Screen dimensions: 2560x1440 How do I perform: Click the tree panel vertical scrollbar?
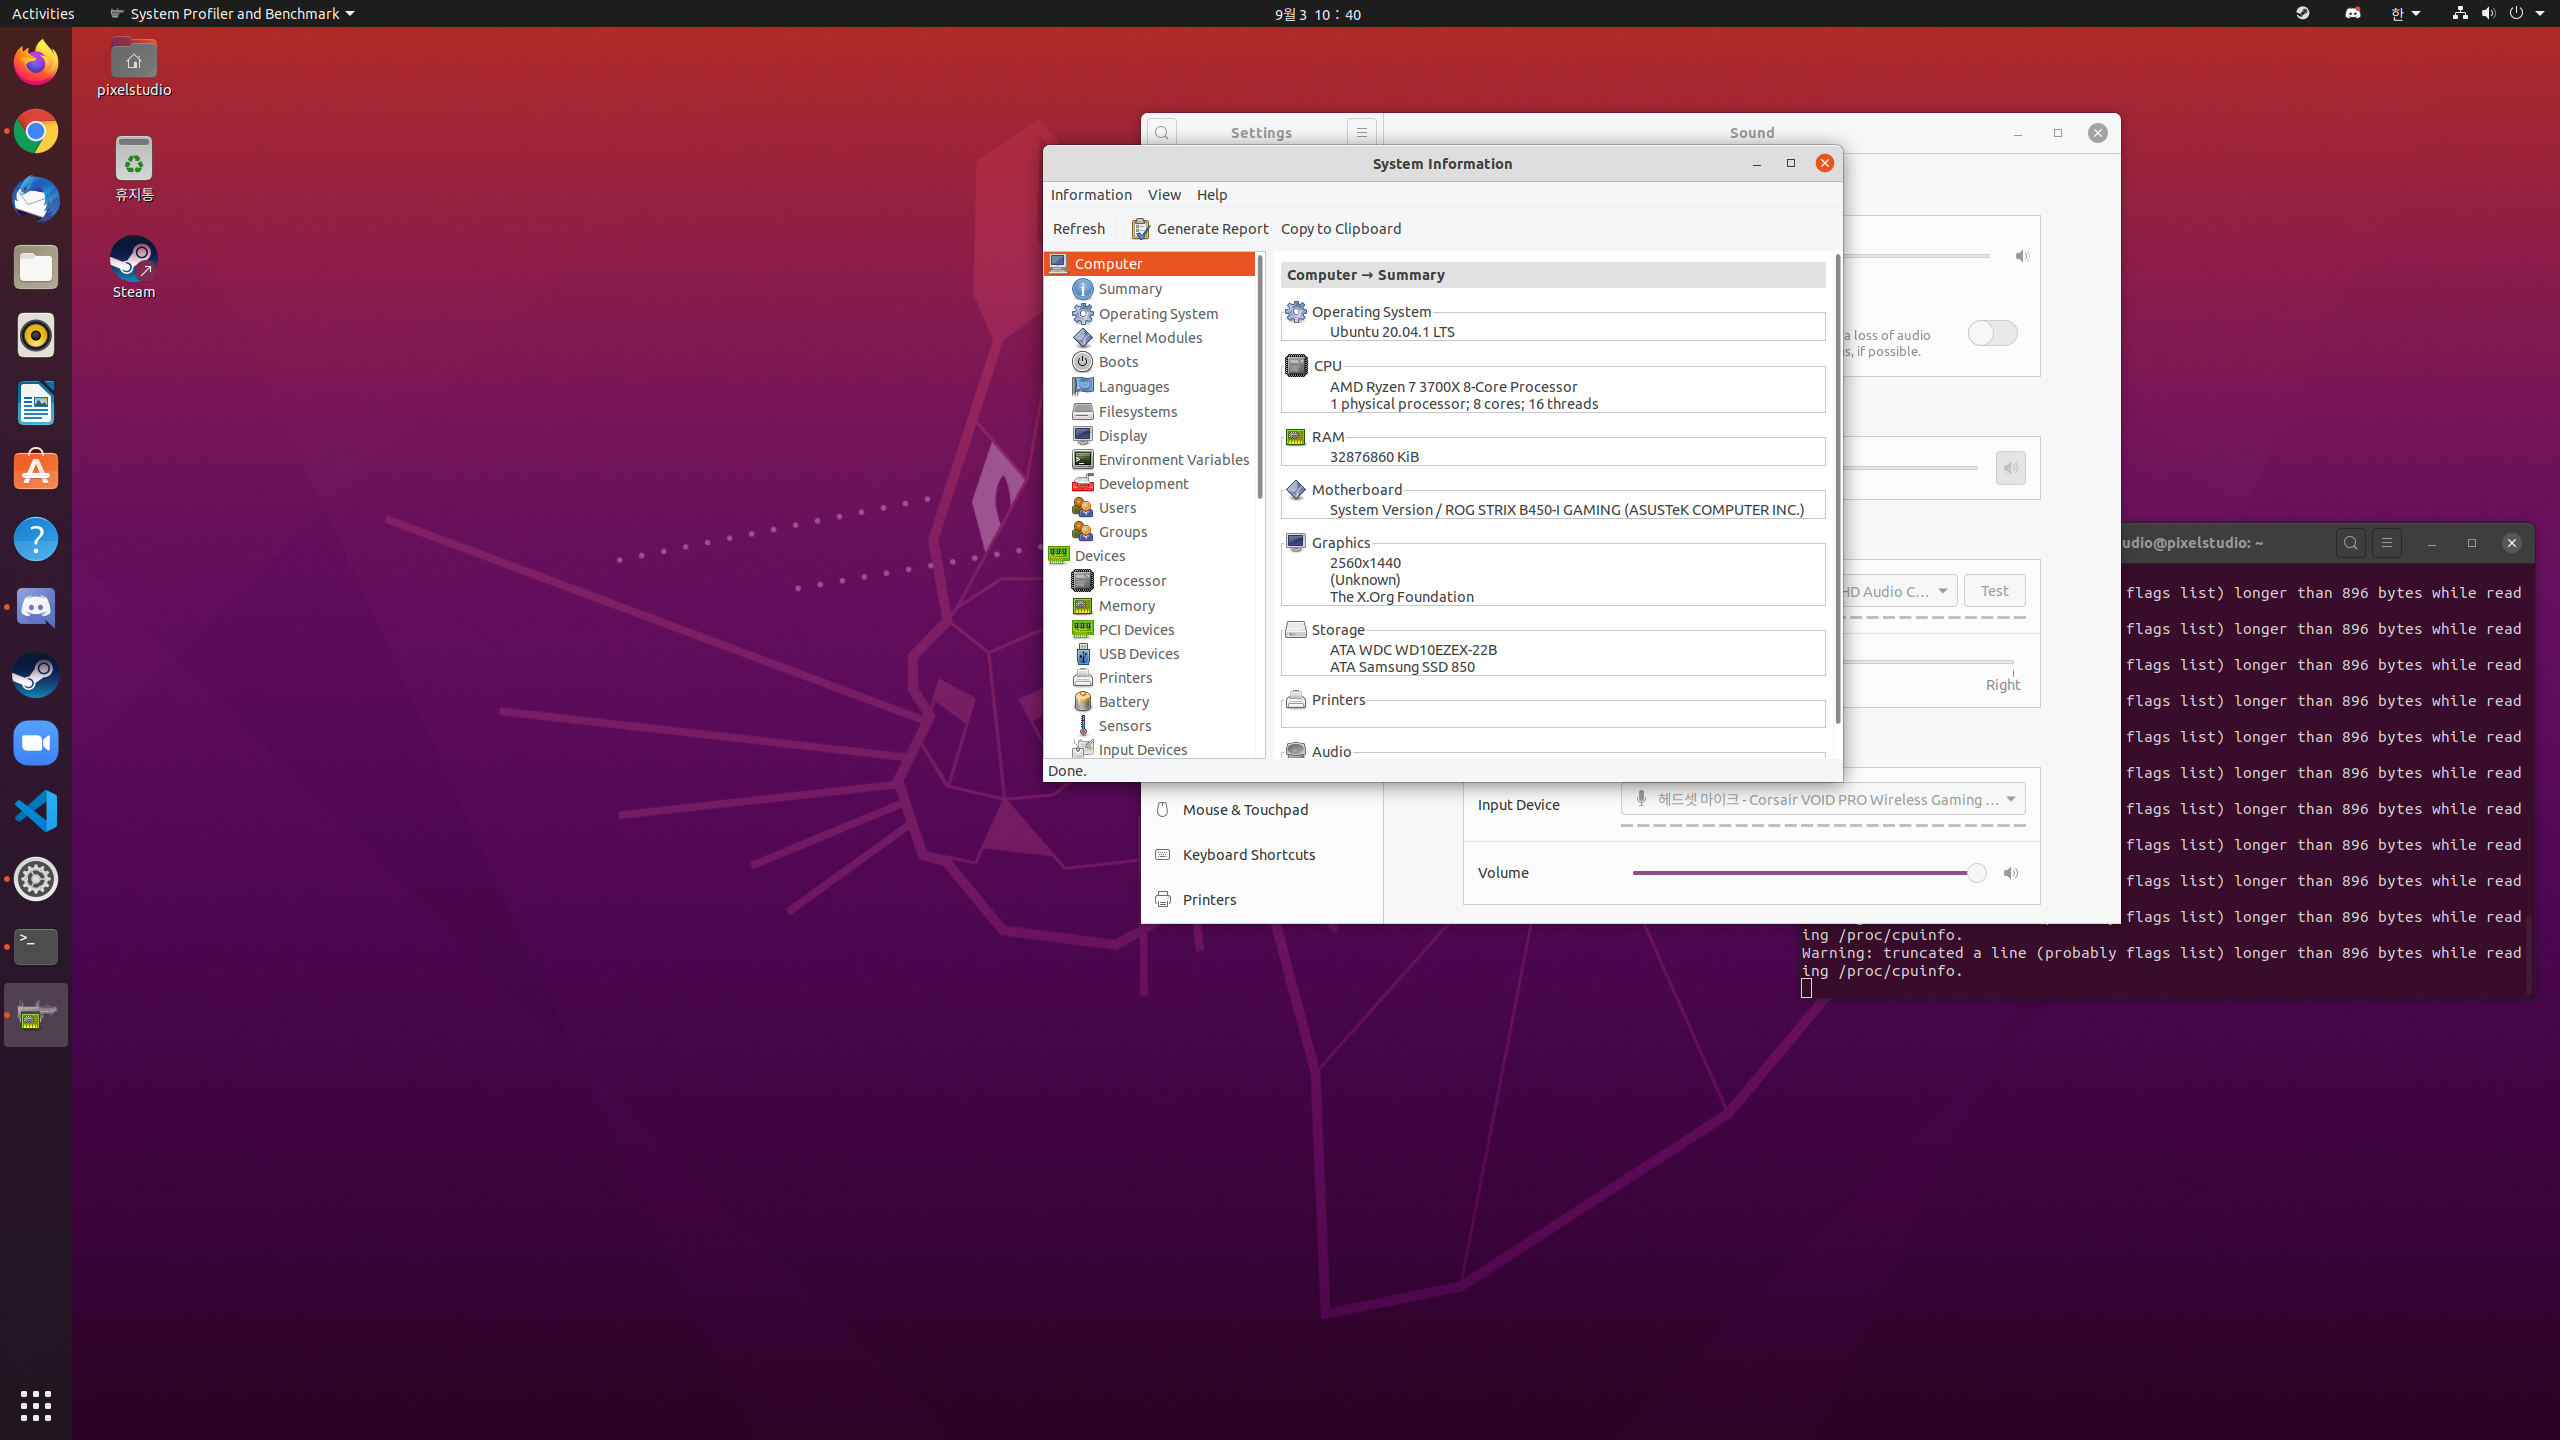click(1260, 378)
